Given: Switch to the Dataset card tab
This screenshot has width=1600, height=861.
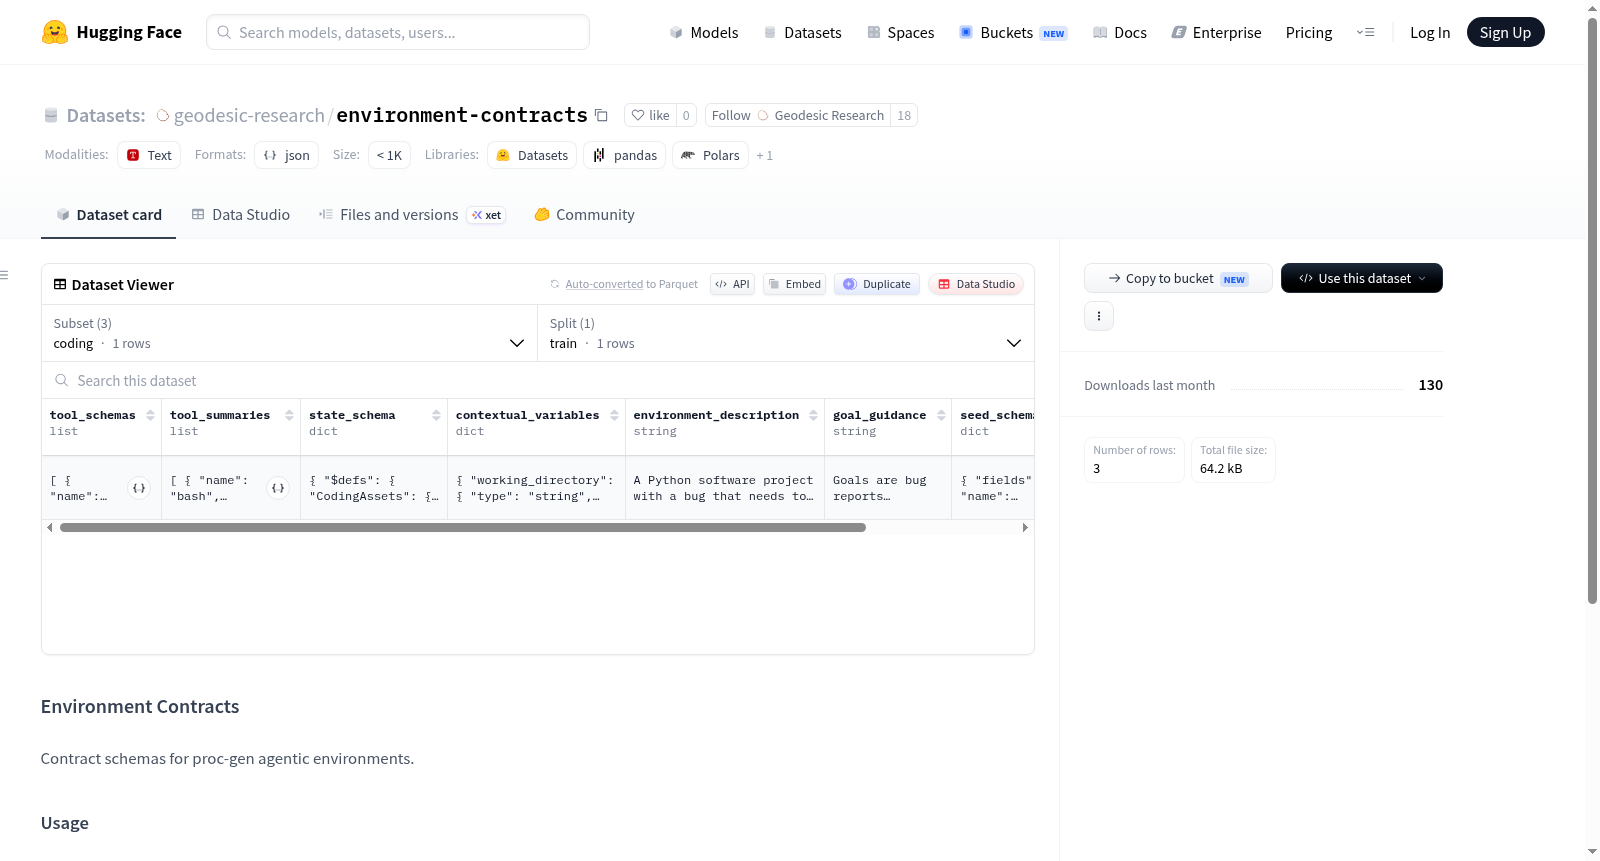Looking at the screenshot, I should click(108, 215).
